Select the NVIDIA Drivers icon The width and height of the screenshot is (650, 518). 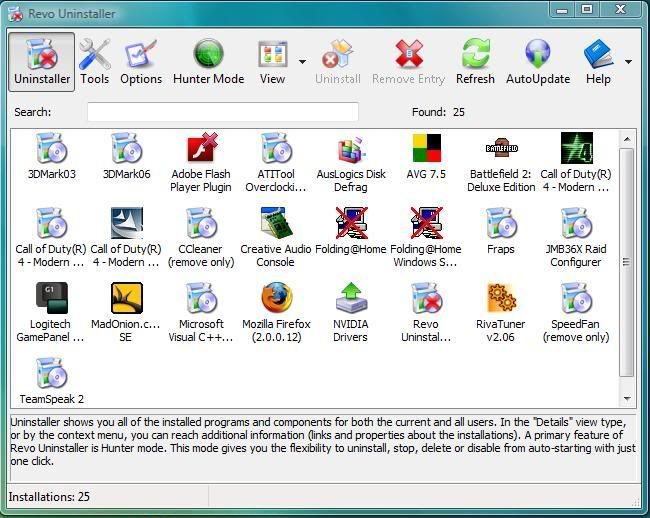pos(351,298)
